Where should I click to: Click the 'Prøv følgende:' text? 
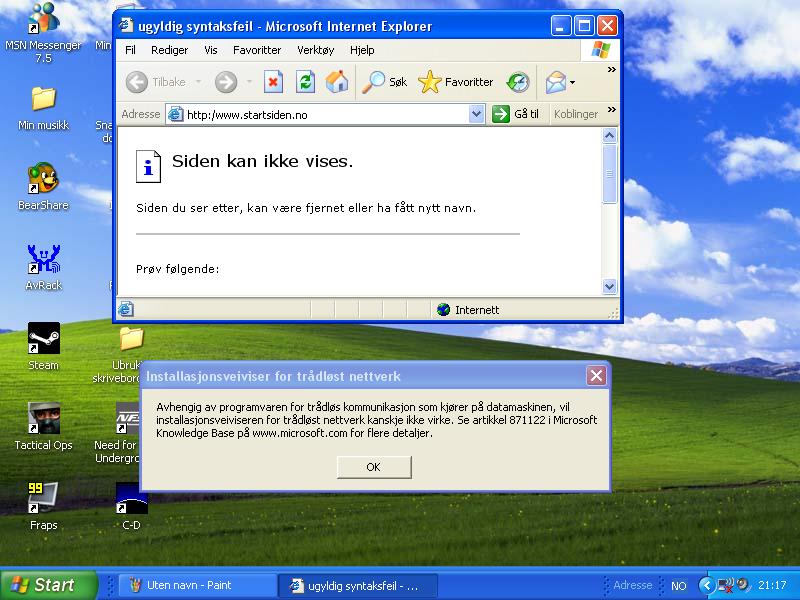tap(178, 269)
